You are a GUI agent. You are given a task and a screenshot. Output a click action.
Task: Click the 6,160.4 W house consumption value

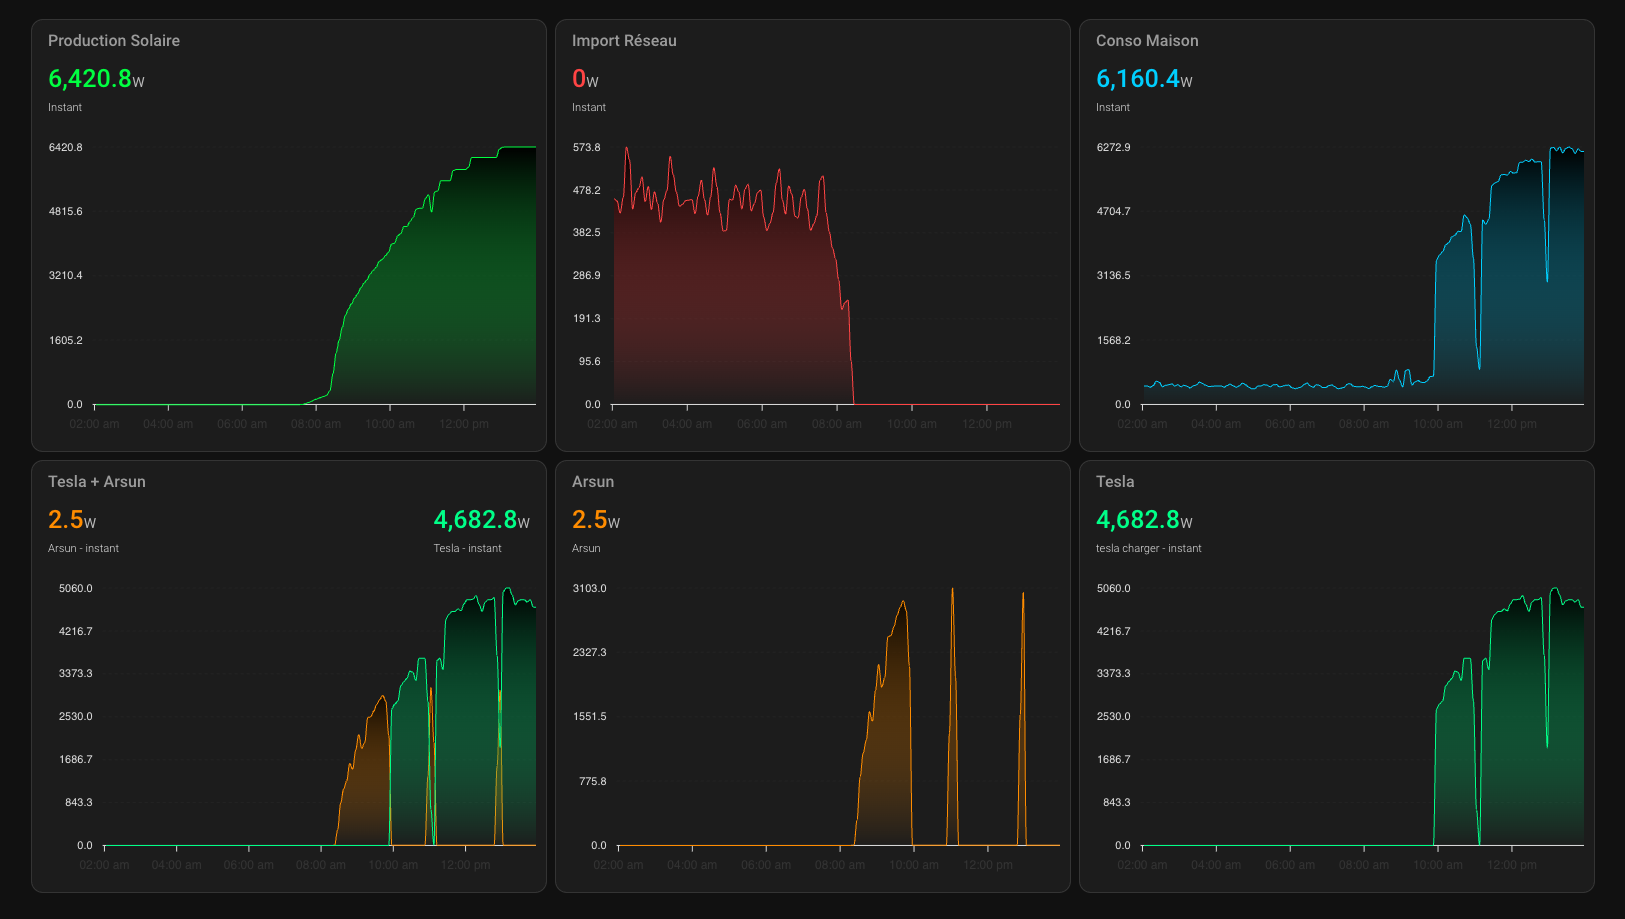click(x=1144, y=79)
